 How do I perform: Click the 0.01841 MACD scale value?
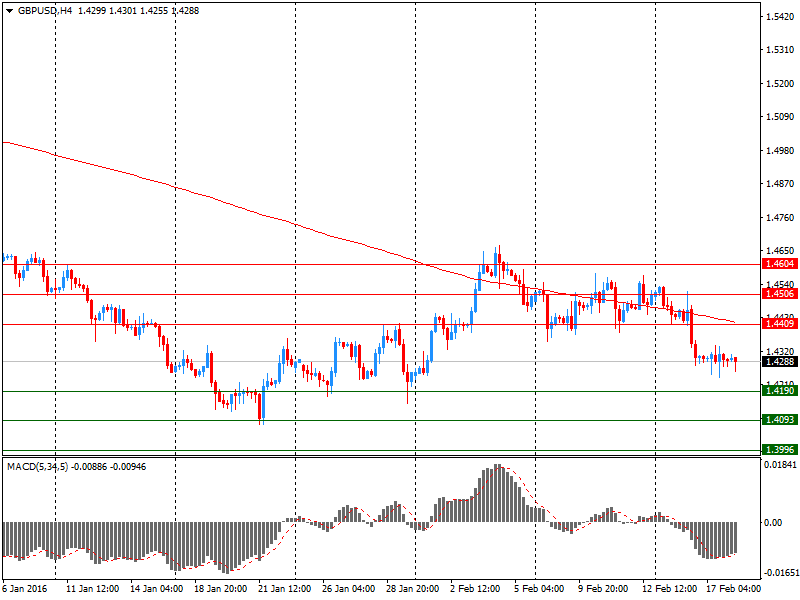click(780, 464)
